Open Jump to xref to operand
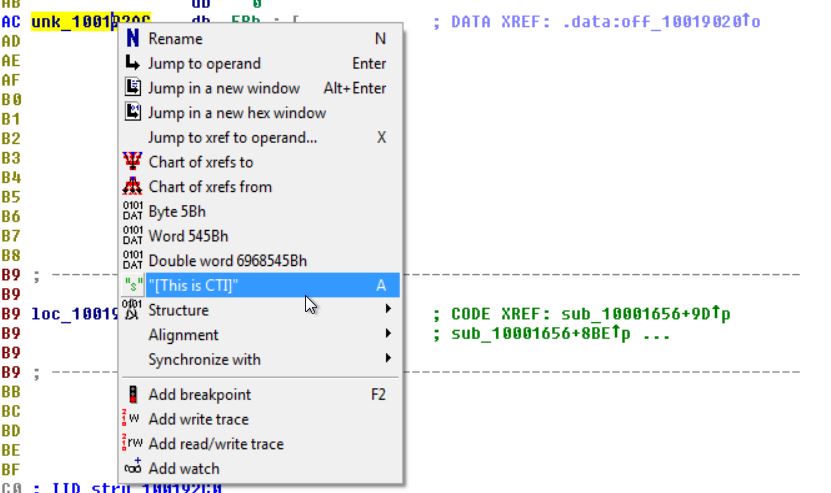 click(x=261, y=137)
